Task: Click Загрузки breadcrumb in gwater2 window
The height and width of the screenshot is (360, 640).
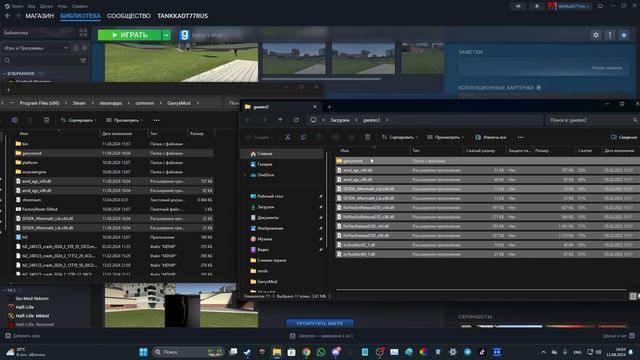Action: coord(340,120)
